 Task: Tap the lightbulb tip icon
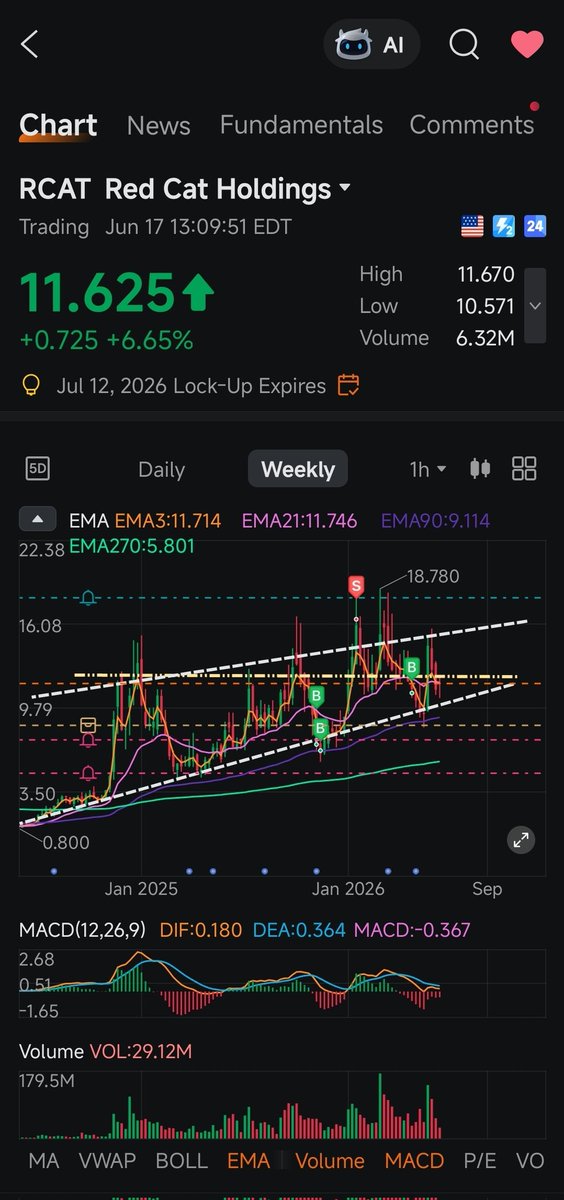31,385
